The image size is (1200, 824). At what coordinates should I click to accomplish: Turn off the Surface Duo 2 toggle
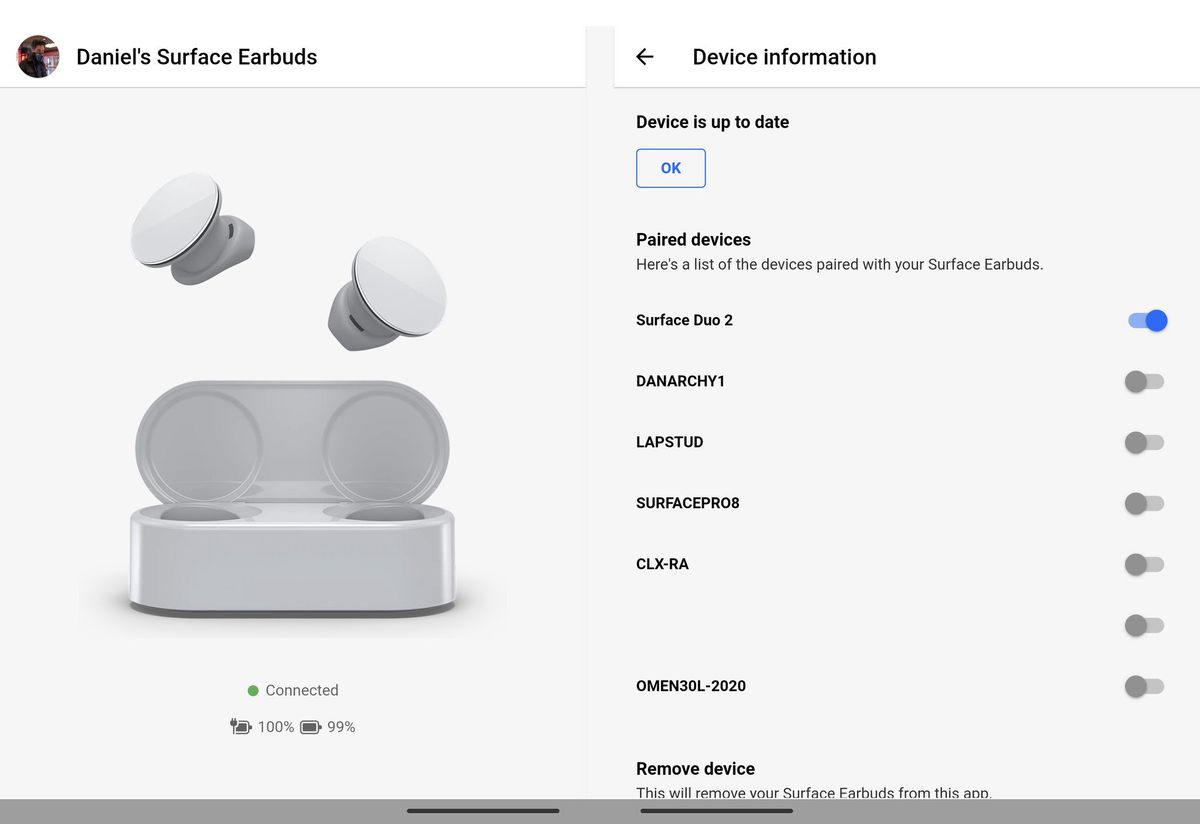click(1147, 320)
